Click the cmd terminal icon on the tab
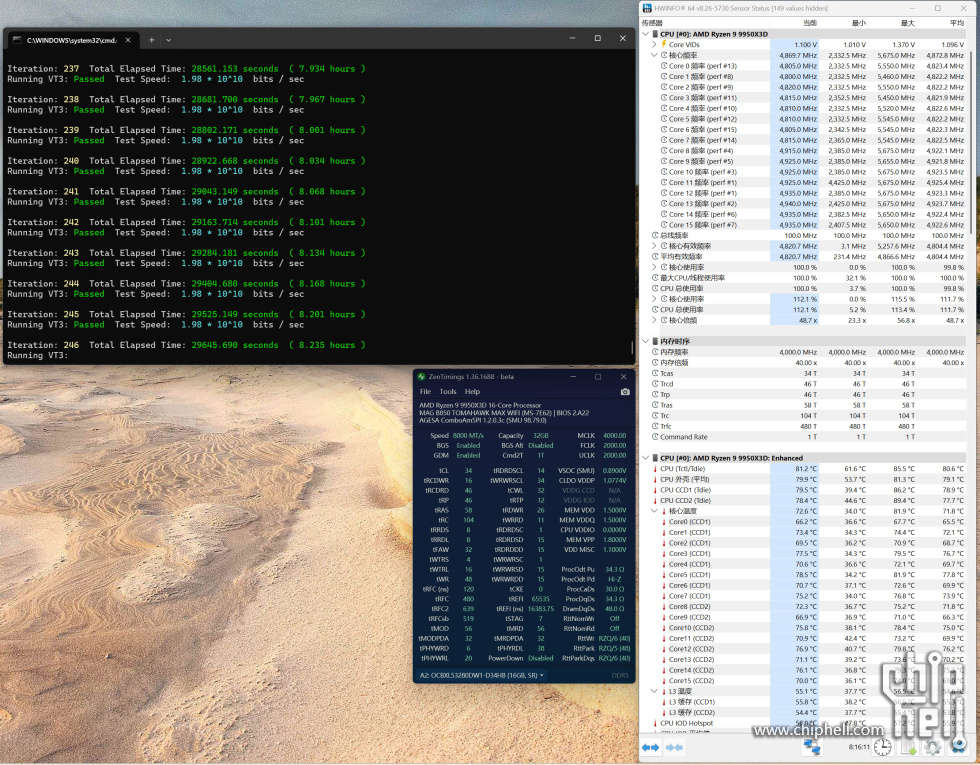This screenshot has height=765, width=980. [17, 40]
